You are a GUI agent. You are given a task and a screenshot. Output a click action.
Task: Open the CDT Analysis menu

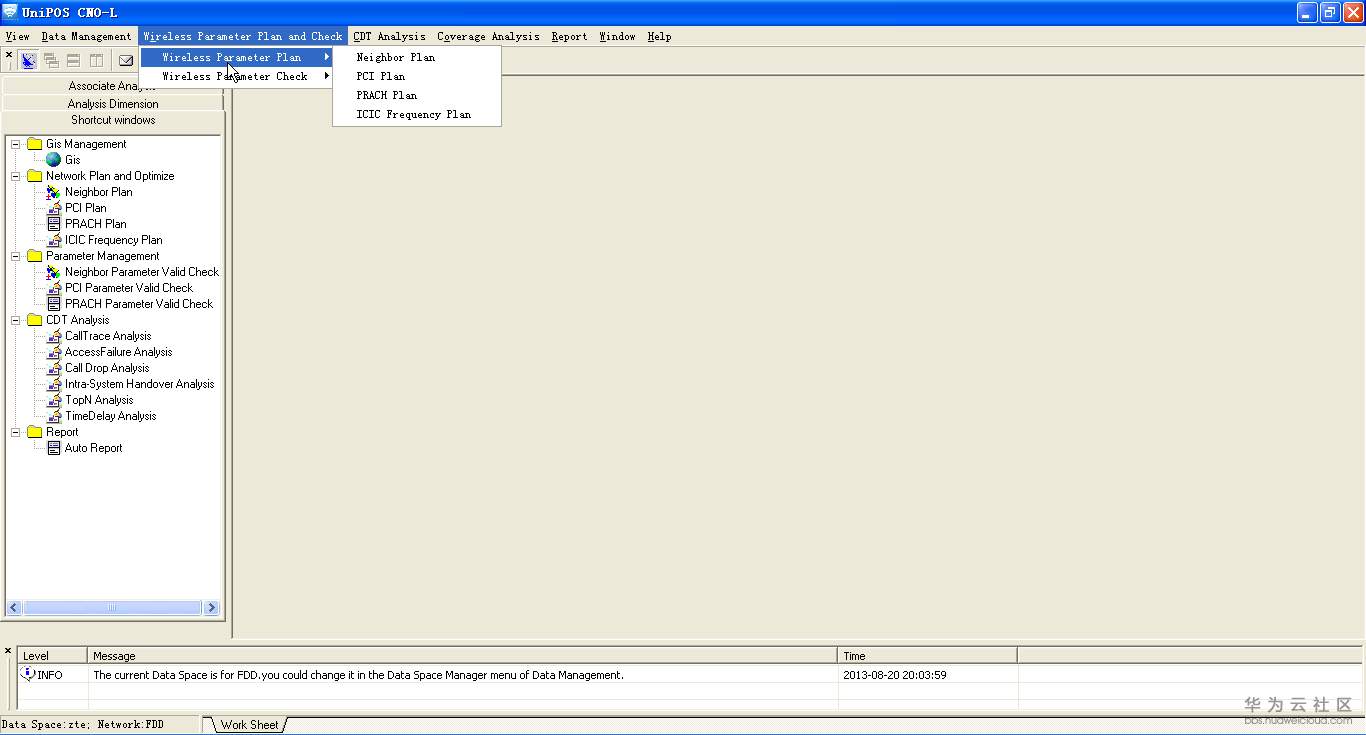389,36
